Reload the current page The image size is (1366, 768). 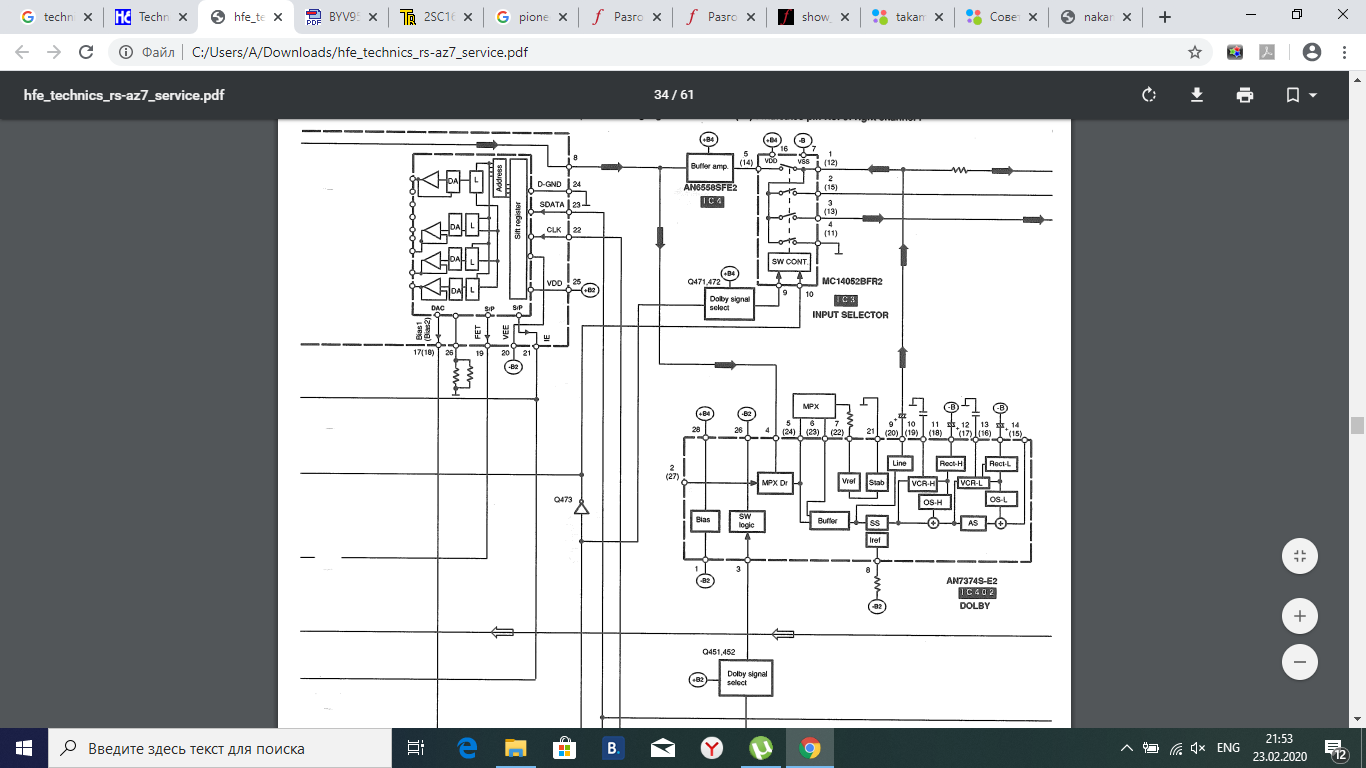coord(86,52)
